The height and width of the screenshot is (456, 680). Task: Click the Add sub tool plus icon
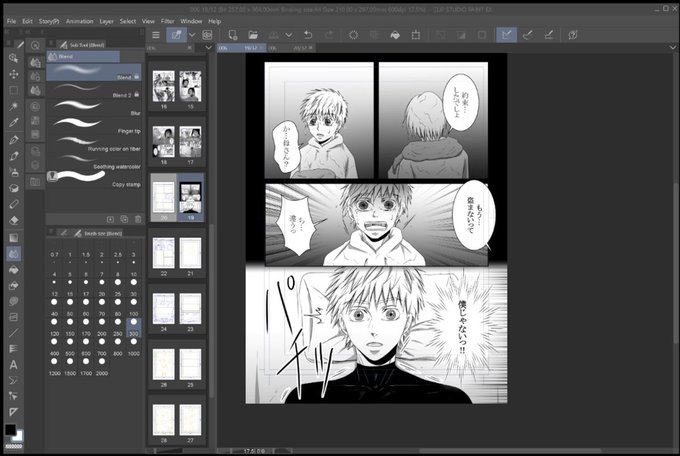(x=110, y=220)
